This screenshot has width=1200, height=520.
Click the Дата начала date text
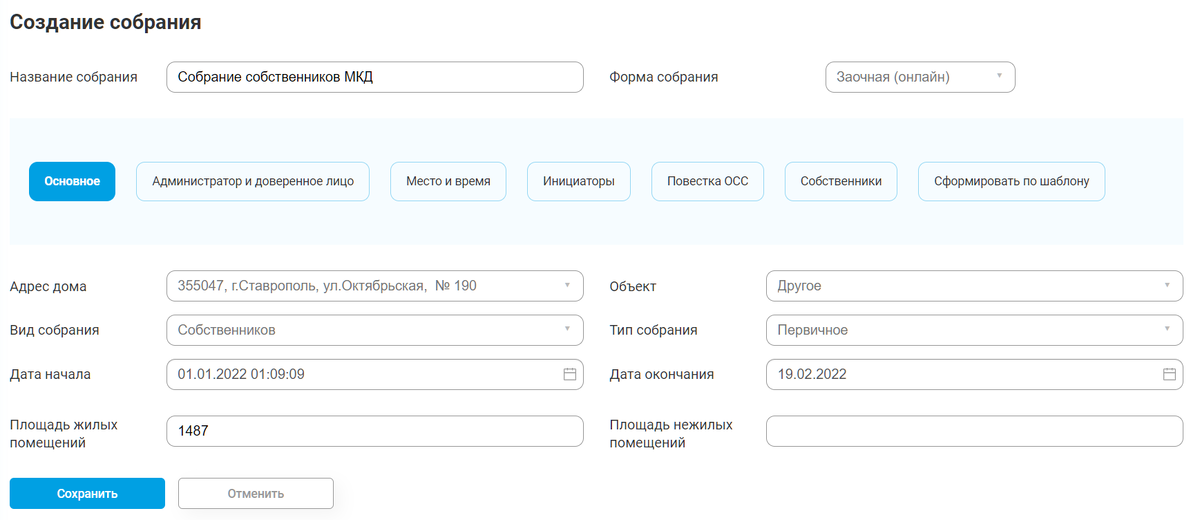point(241,375)
